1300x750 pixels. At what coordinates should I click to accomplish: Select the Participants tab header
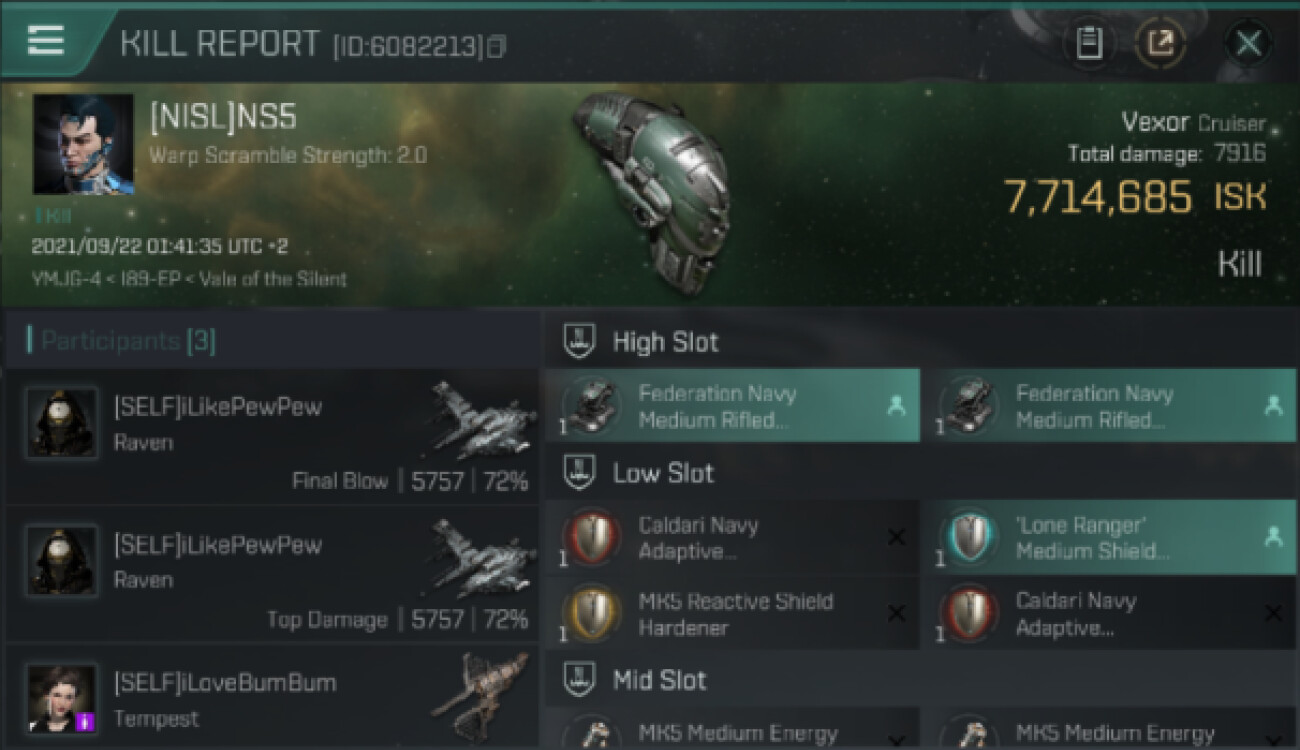128,341
